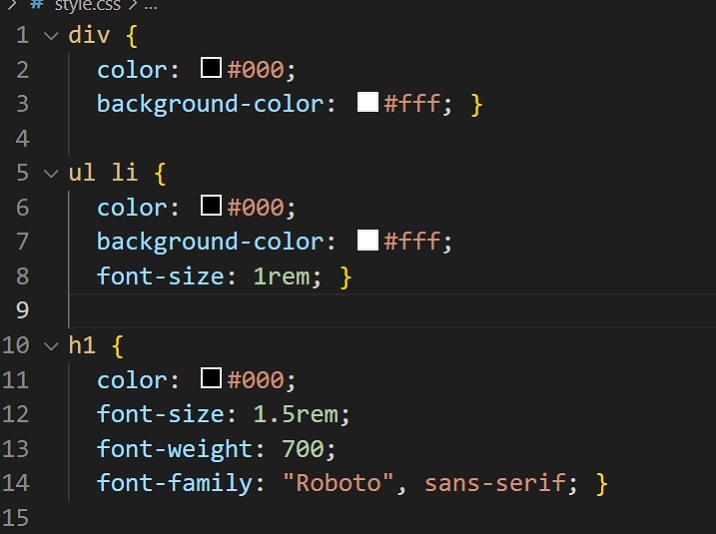The height and width of the screenshot is (534, 716).
Task: Place cursor in the h1 selector
Action: click(81, 347)
